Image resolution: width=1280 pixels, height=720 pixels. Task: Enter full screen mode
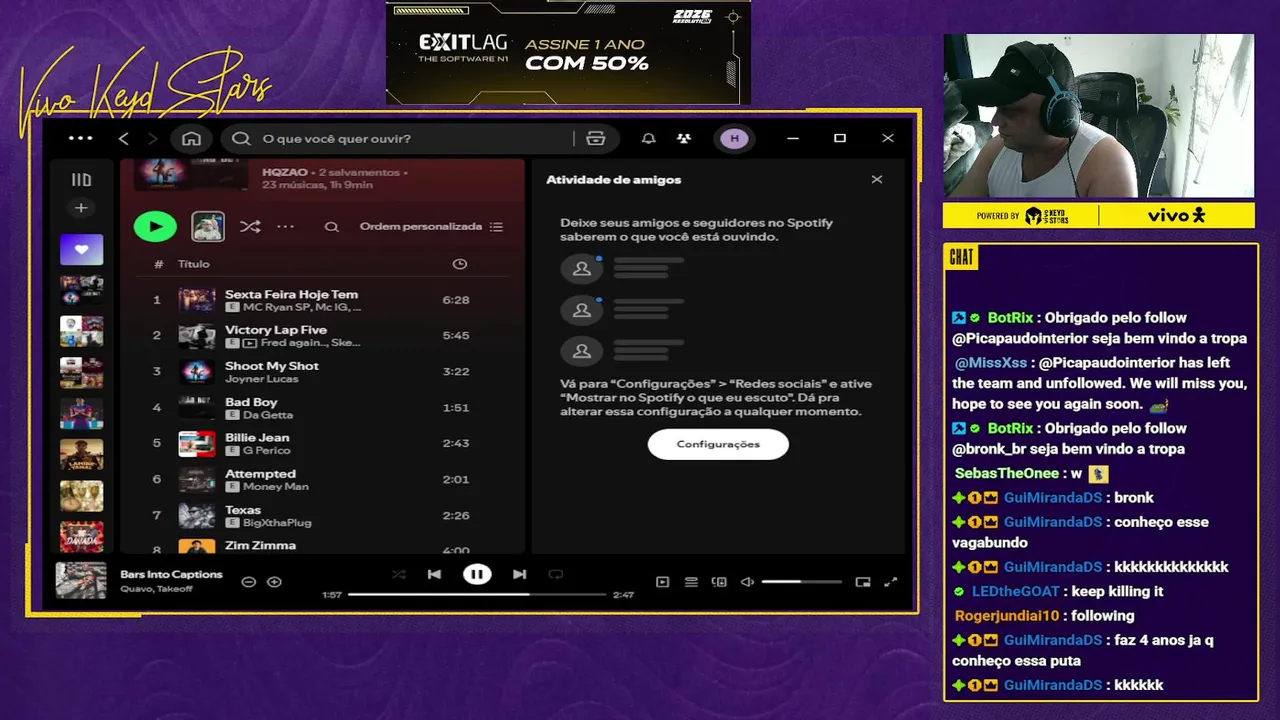890,582
